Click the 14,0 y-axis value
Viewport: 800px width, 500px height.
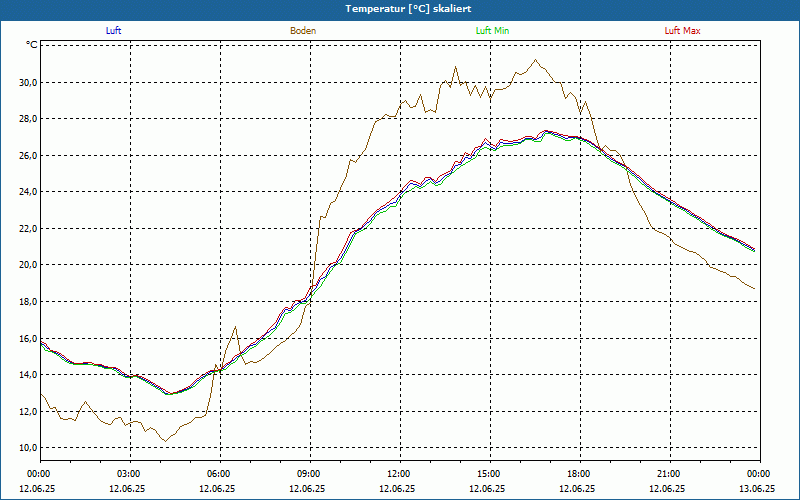pyautogui.click(x=29, y=374)
